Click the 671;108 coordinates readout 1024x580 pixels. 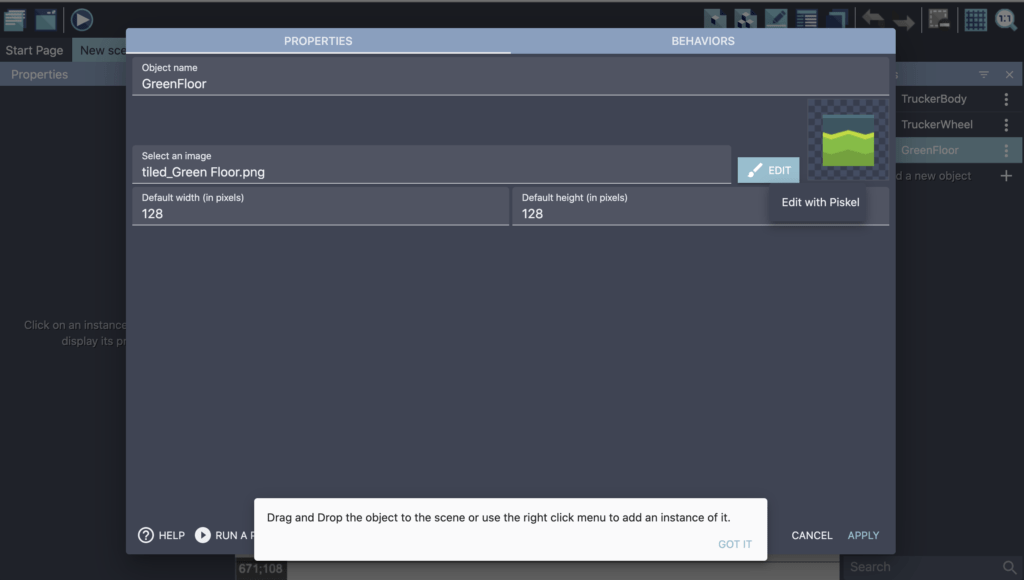tap(261, 568)
